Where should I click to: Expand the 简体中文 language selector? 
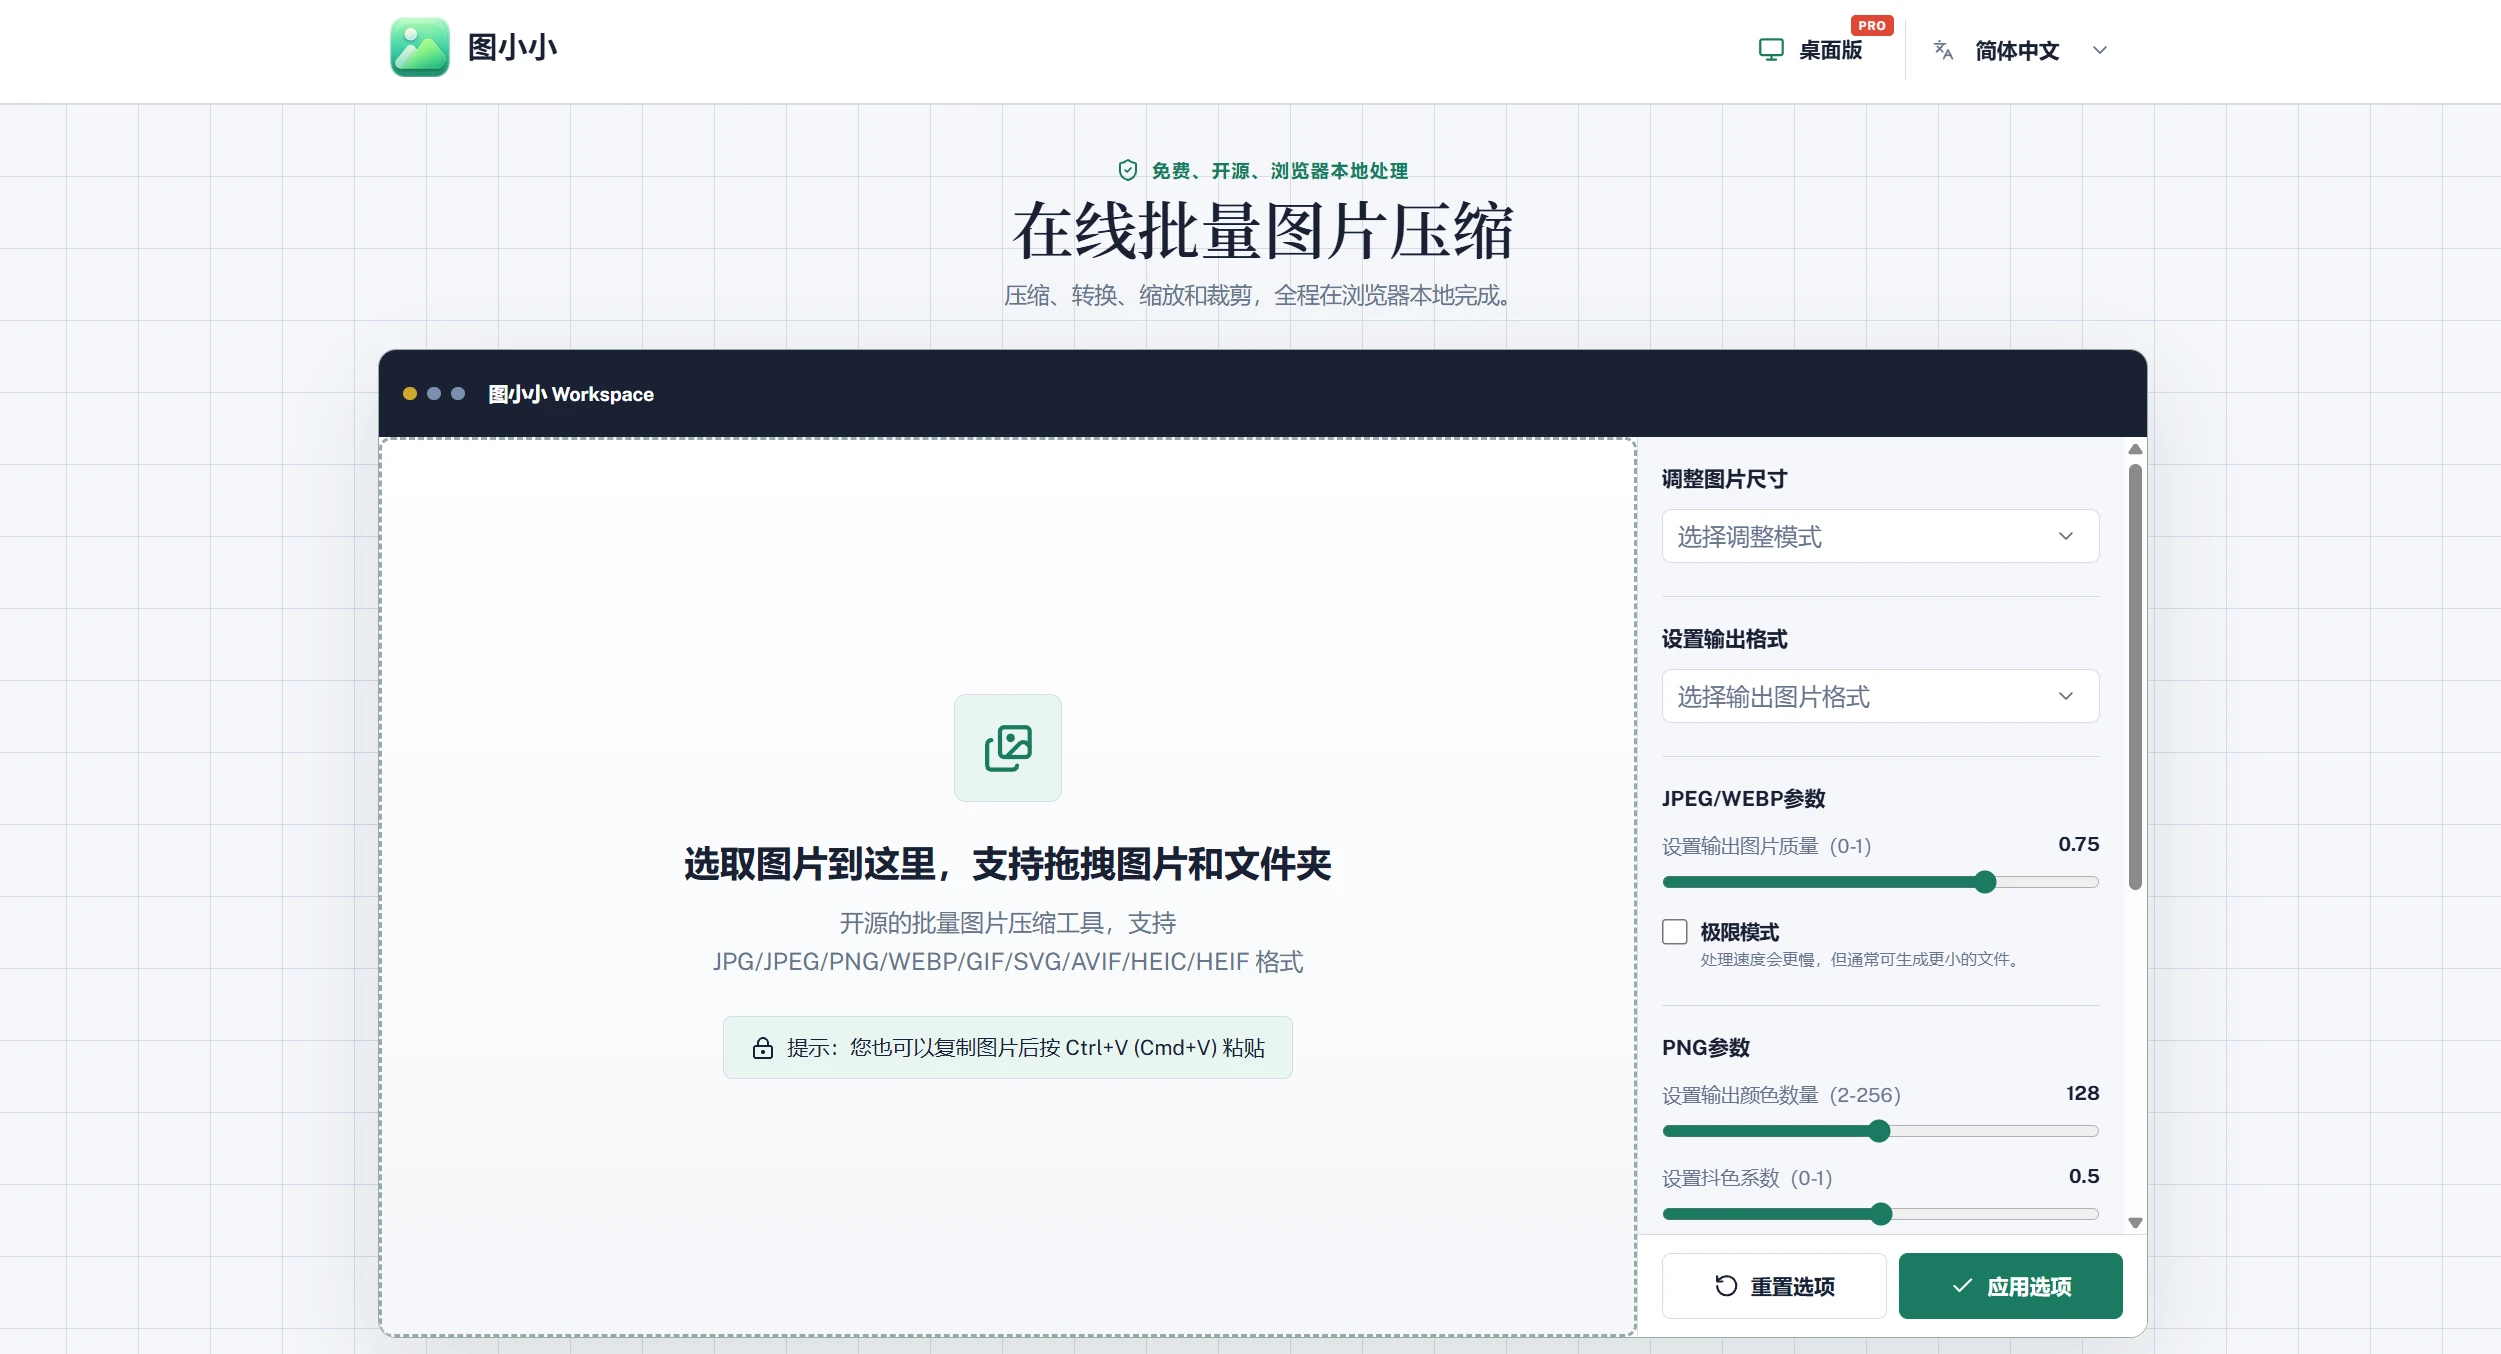coord(2020,51)
